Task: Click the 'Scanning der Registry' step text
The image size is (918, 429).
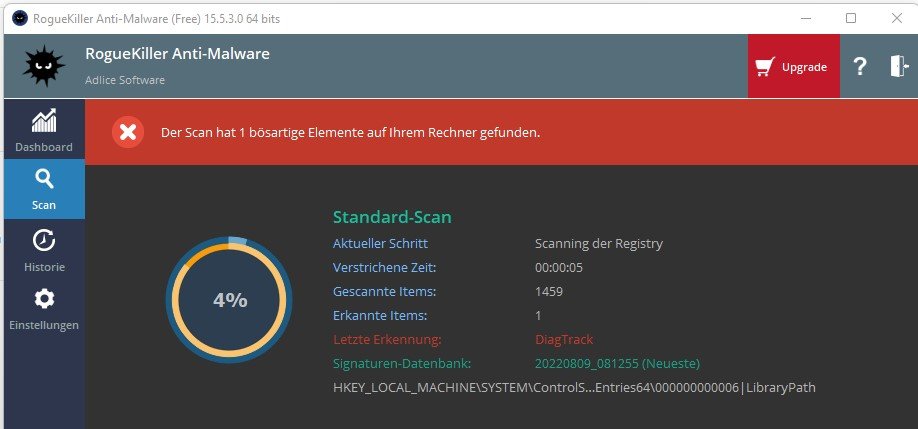Action: [x=599, y=243]
